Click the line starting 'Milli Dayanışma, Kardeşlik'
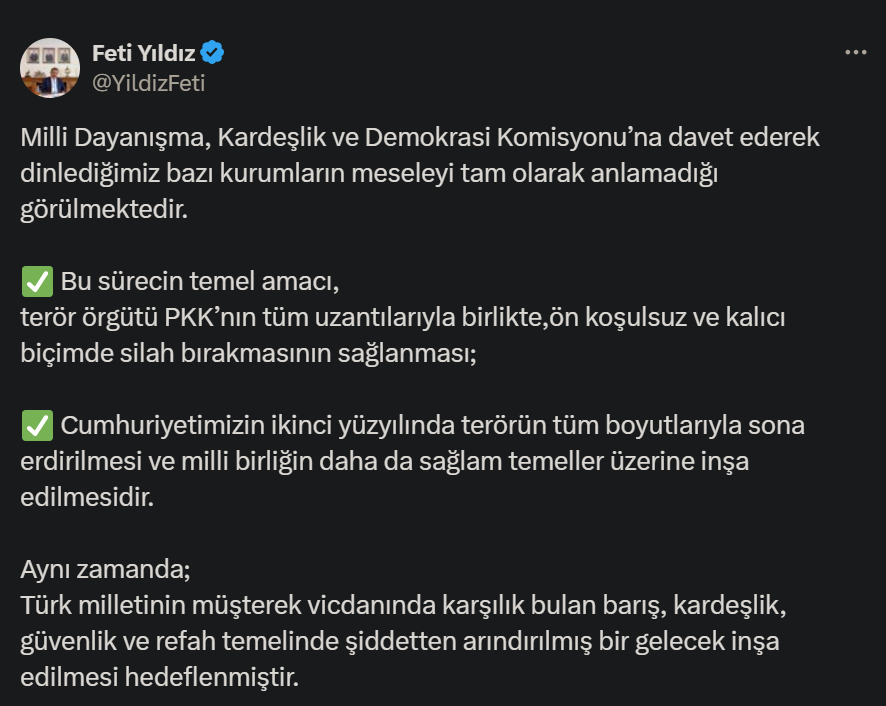Image resolution: width=886 pixels, height=706 pixels. 420,137
